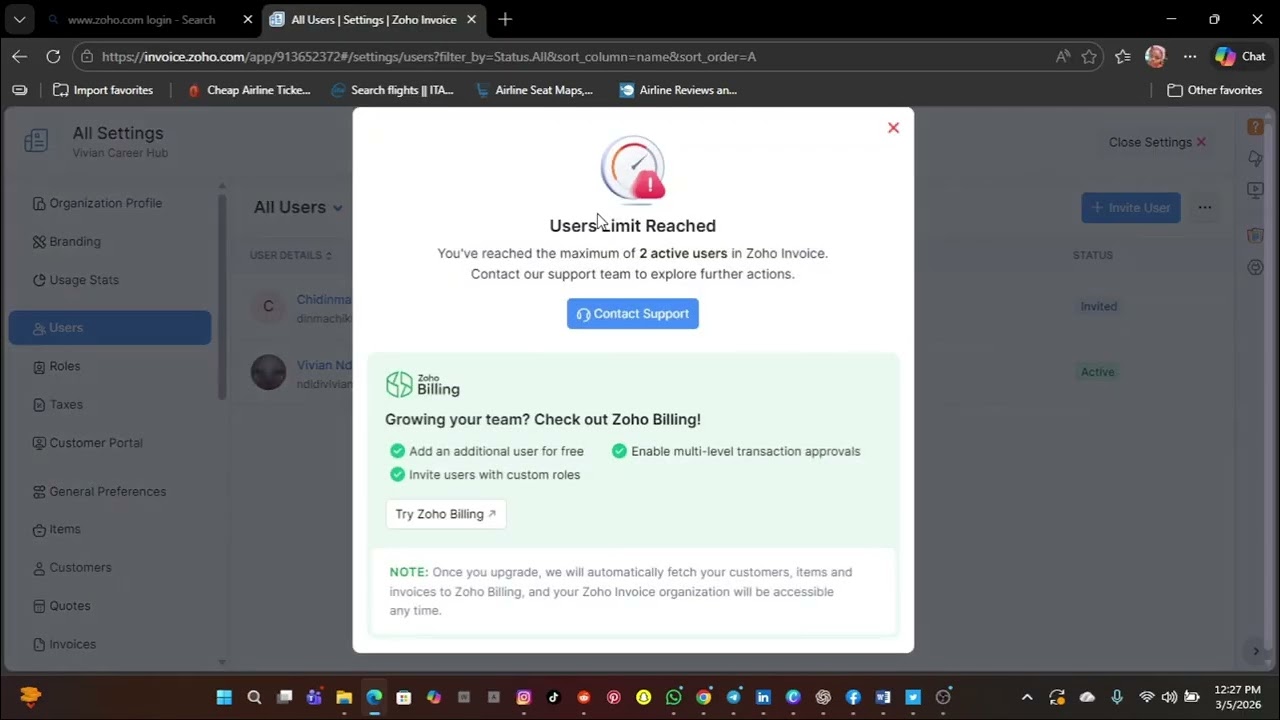
Task: Open Copilot Chat
Action: click(1240, 57)
